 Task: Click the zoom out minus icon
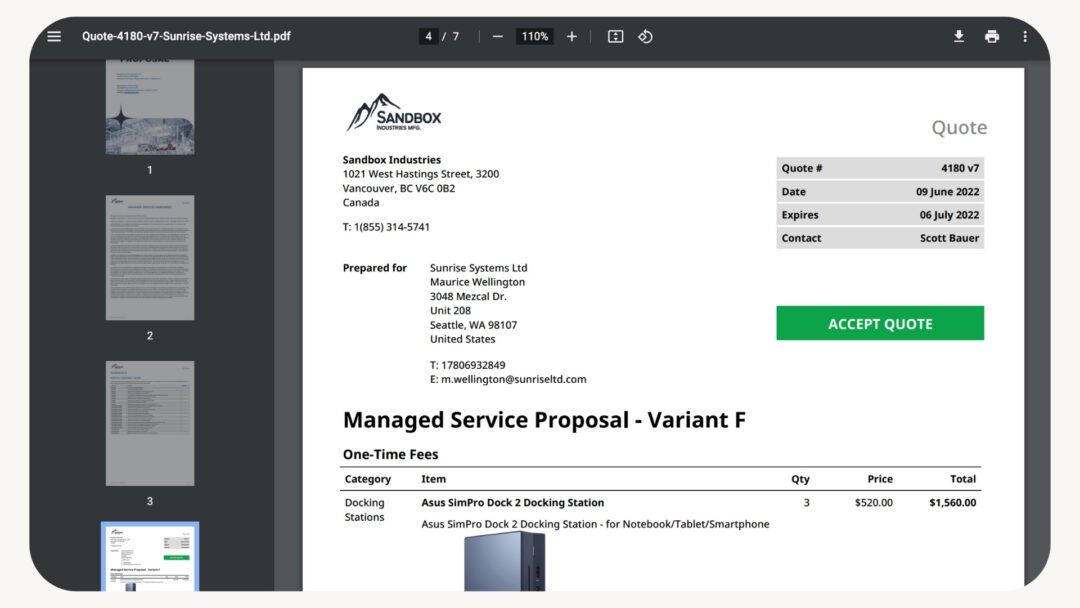tap(497, 36)
